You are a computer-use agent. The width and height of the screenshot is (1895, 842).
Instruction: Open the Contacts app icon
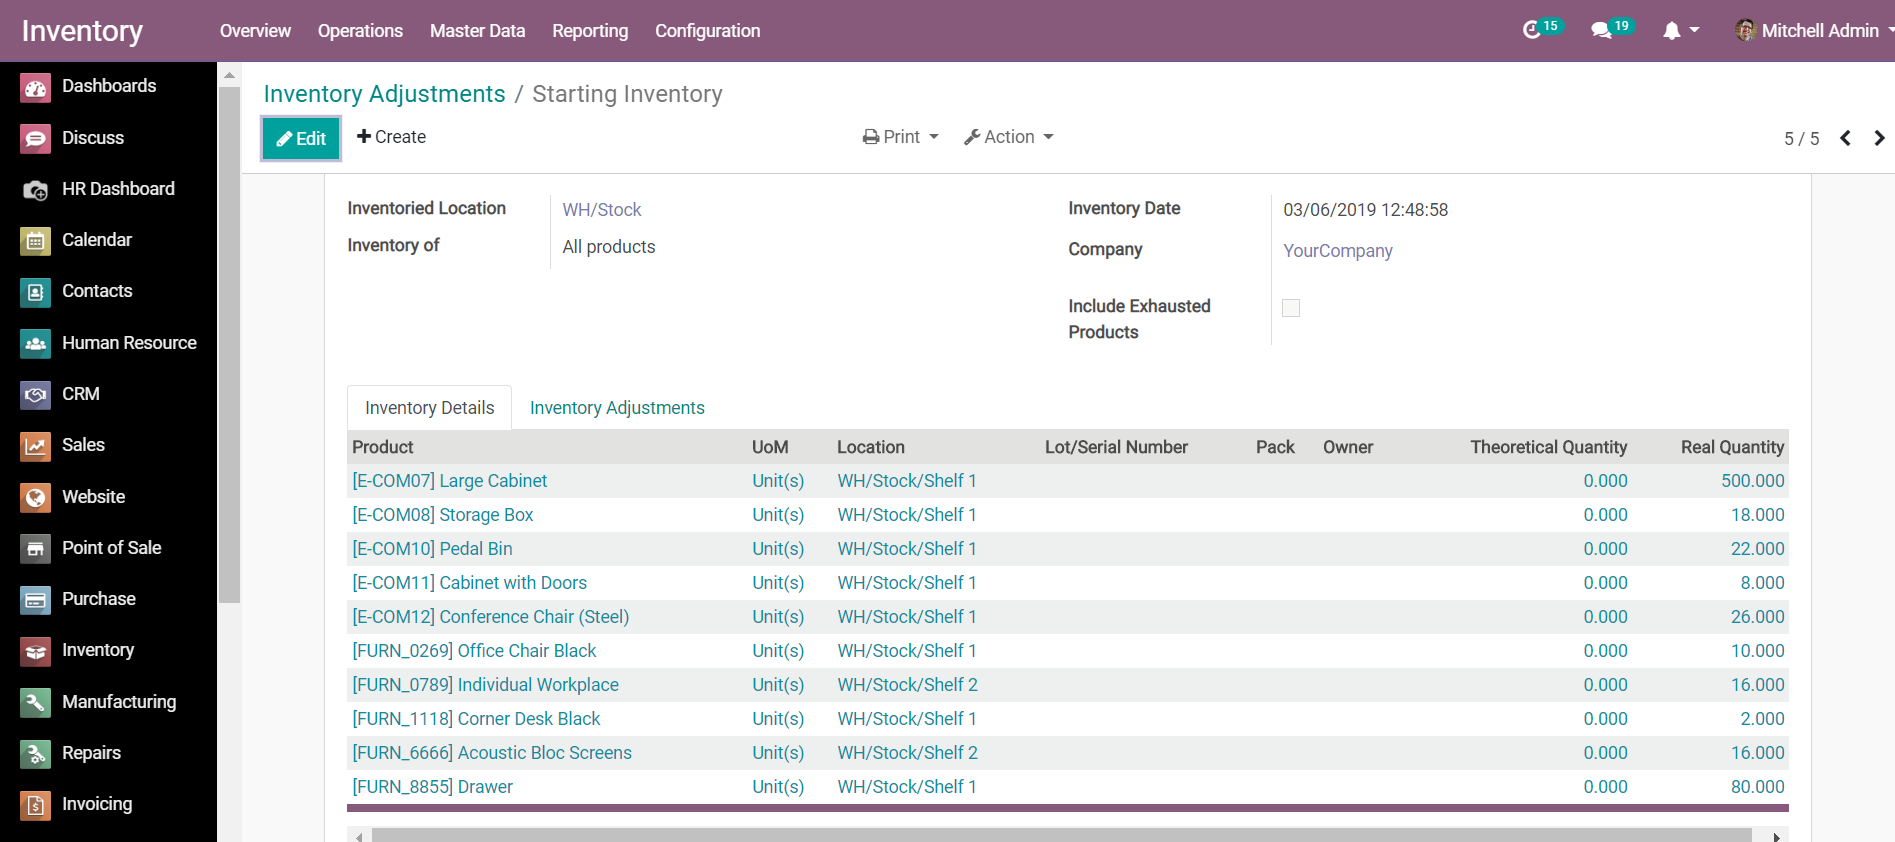(36, 291)
